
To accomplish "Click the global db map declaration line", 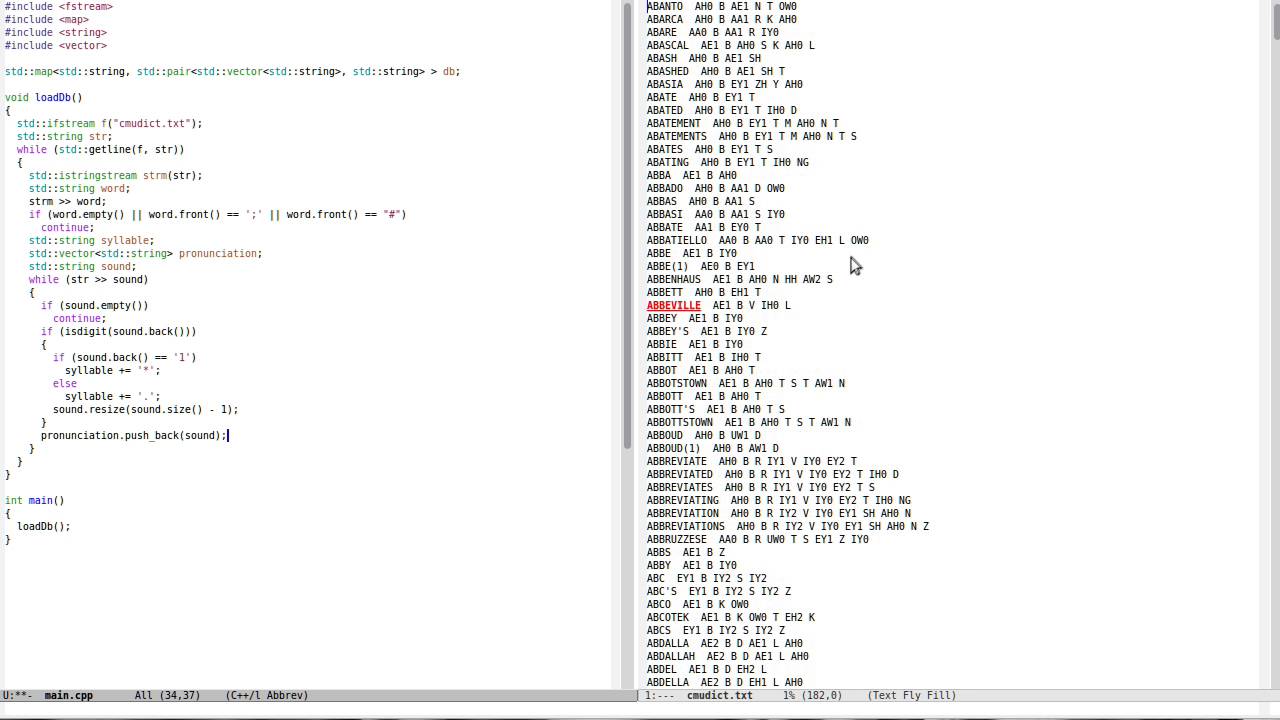I will click(x=233, y=71).
